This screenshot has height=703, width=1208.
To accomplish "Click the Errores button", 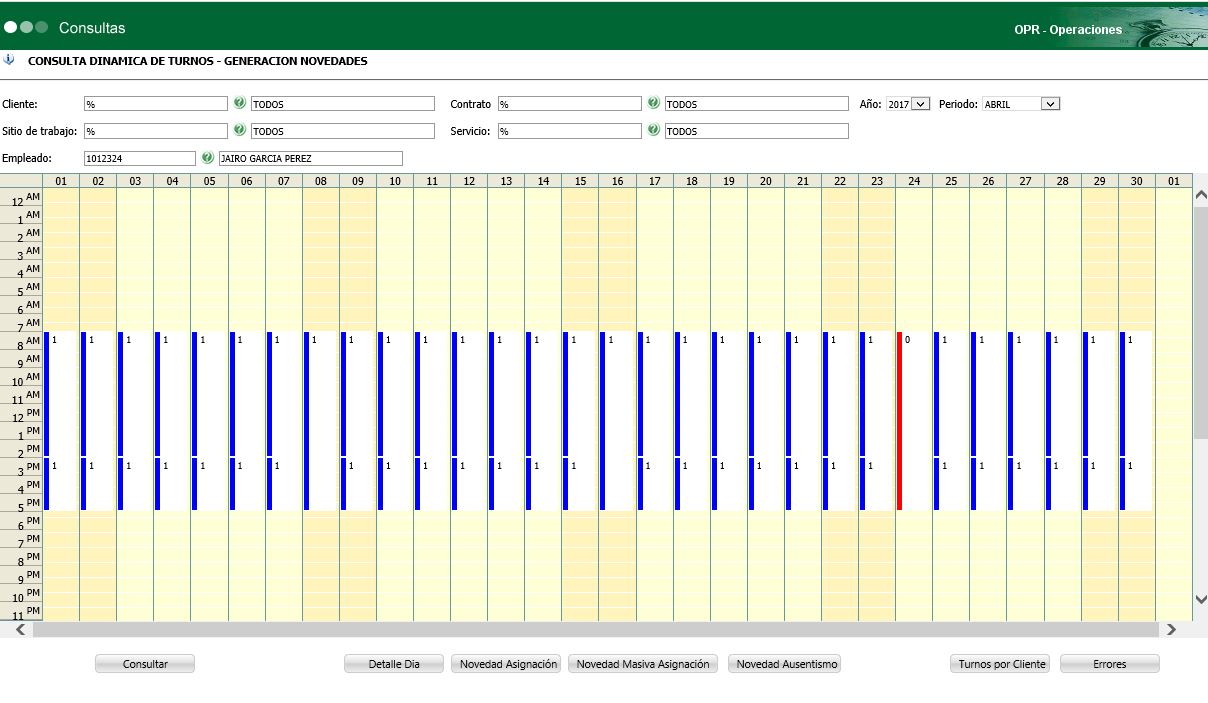I will [1109, 664].
